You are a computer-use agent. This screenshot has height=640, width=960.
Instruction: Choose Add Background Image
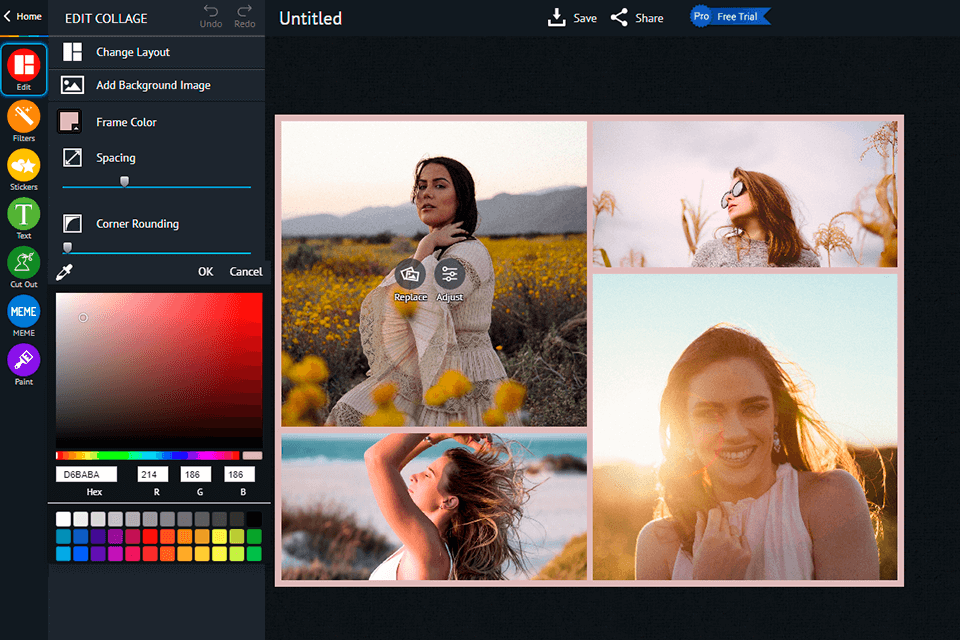[152, 86]
